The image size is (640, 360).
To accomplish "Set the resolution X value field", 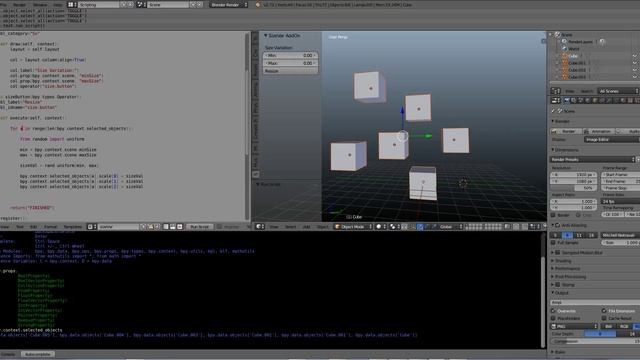I will 573,175.
